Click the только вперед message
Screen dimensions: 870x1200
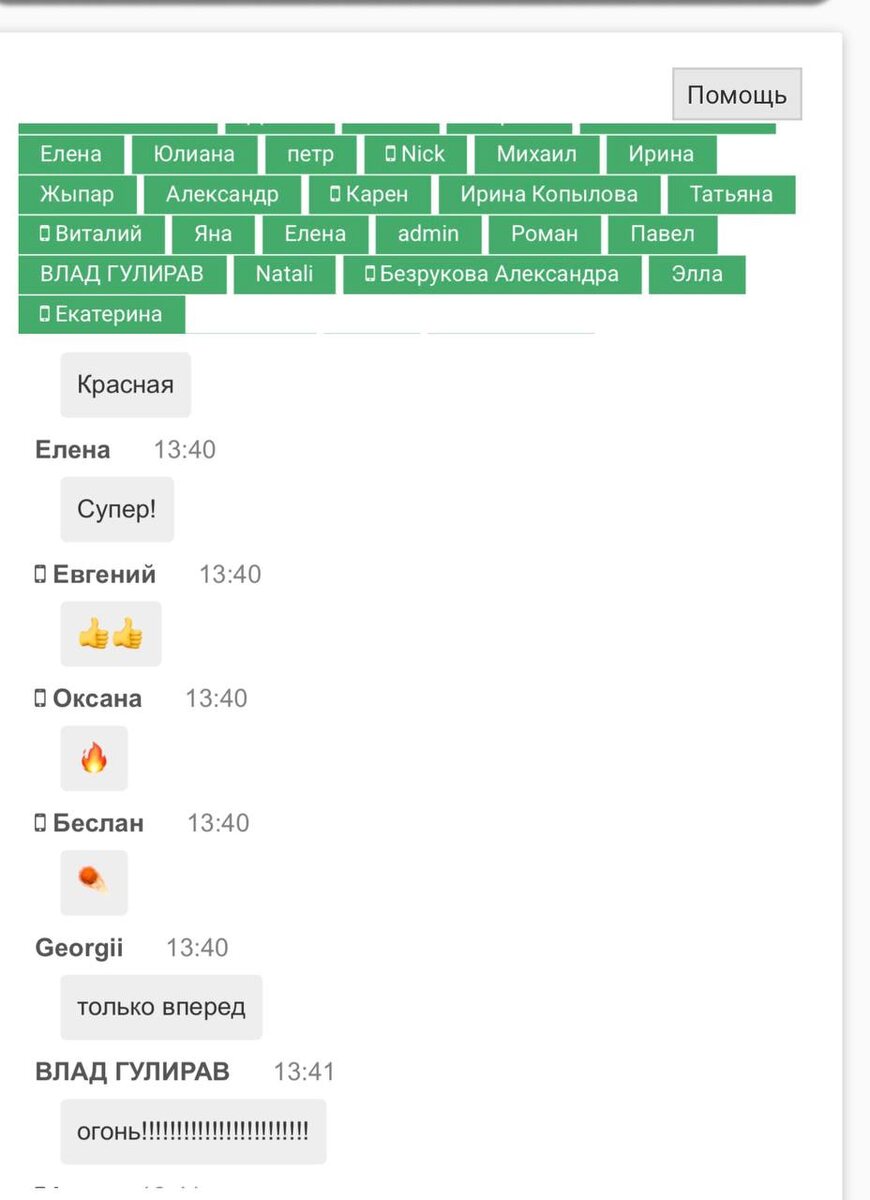[x=161, y=1008]
